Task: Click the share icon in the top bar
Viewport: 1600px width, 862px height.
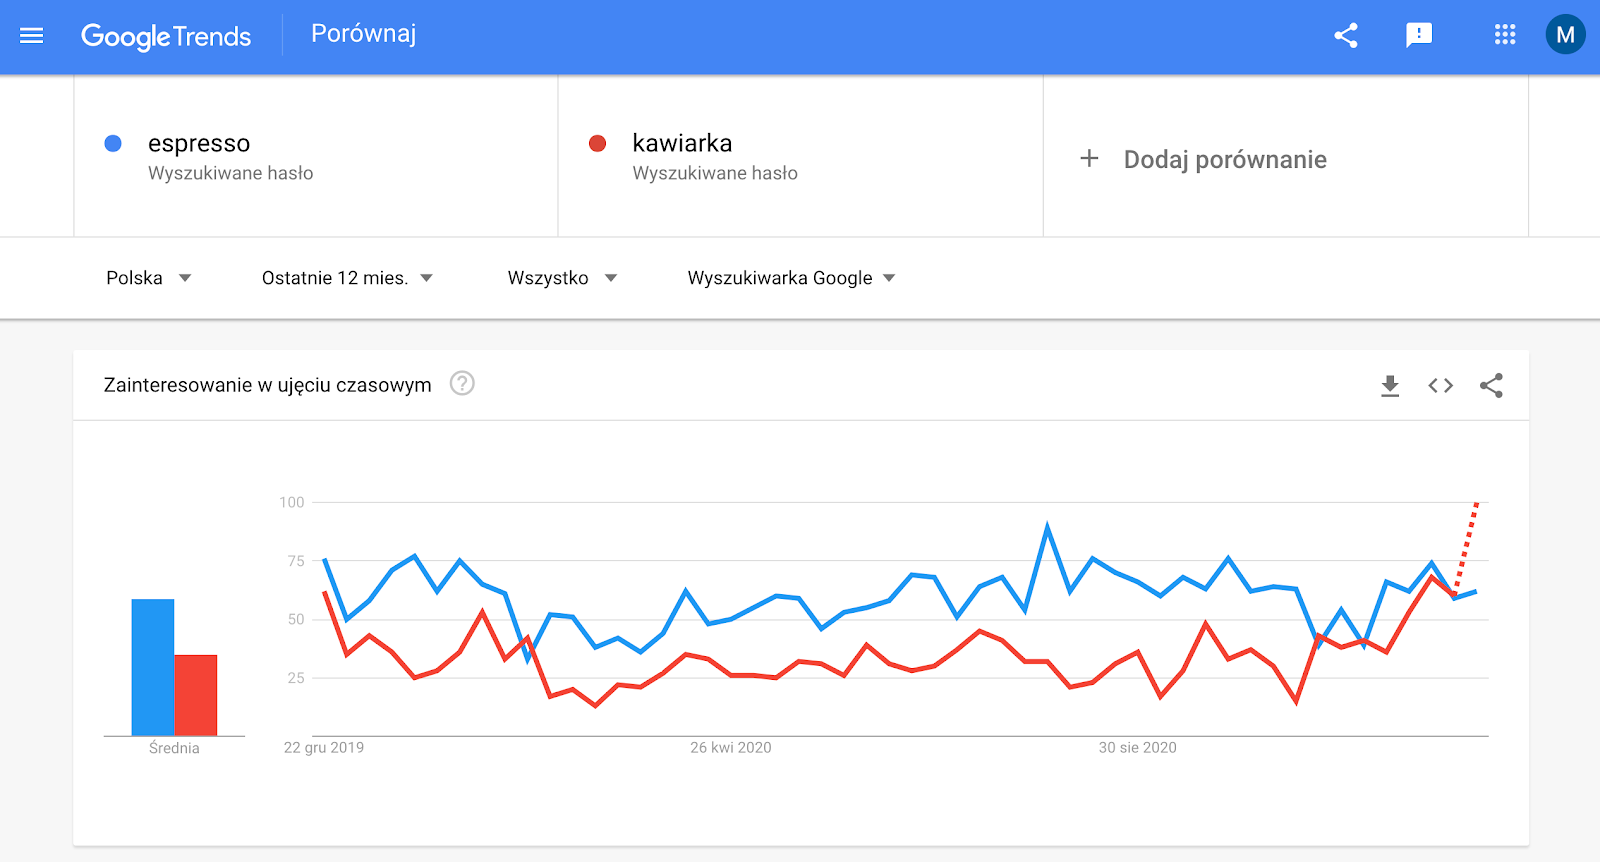Action: click(1345, 35)
